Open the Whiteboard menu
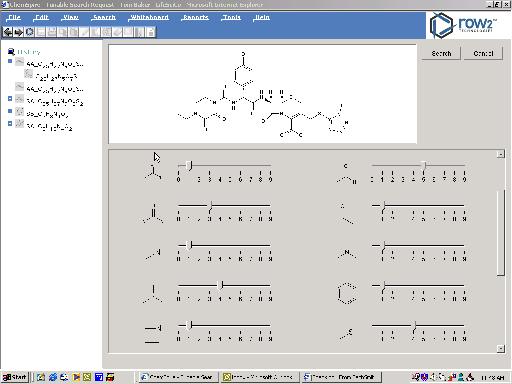The height and width of the screenshot is (384, 512). click(x=149, y=17)
